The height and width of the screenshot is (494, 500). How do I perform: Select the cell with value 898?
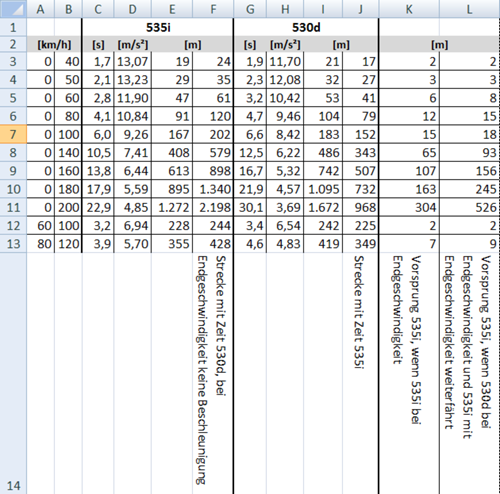[213, 171]
